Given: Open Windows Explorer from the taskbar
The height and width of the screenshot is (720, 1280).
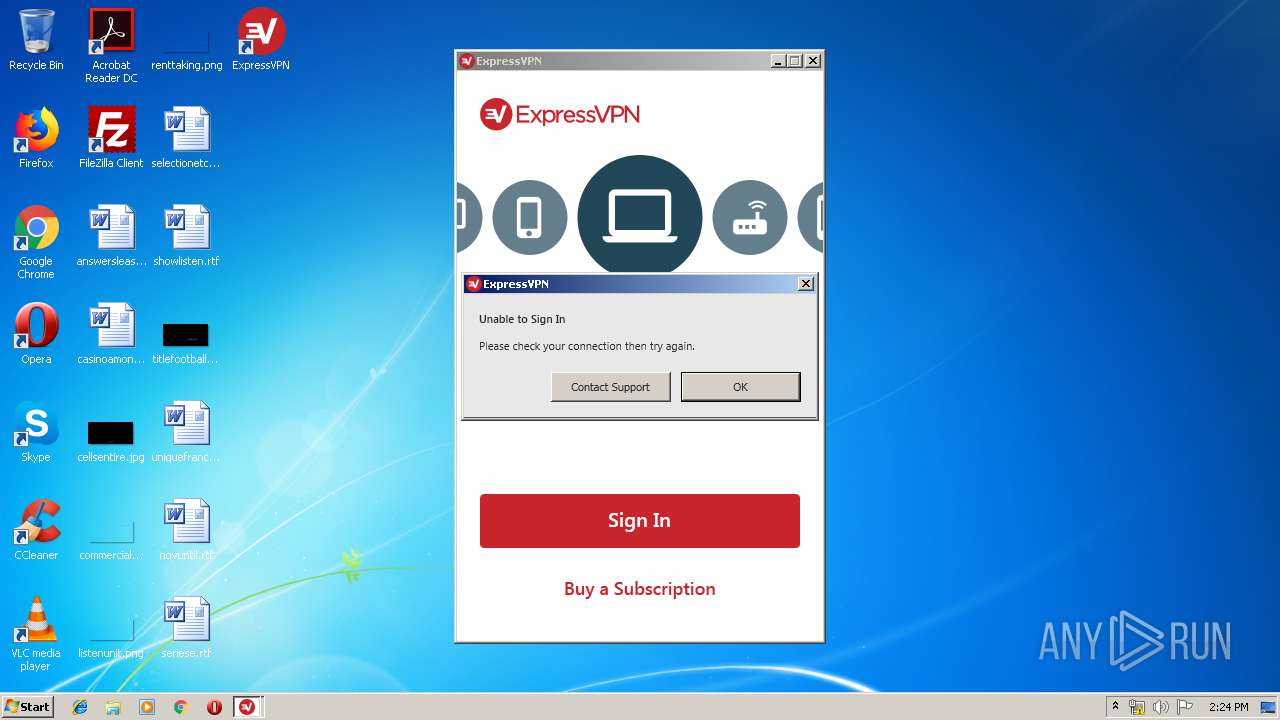Looking at the screenshot, I should click(x=113, y=707).
